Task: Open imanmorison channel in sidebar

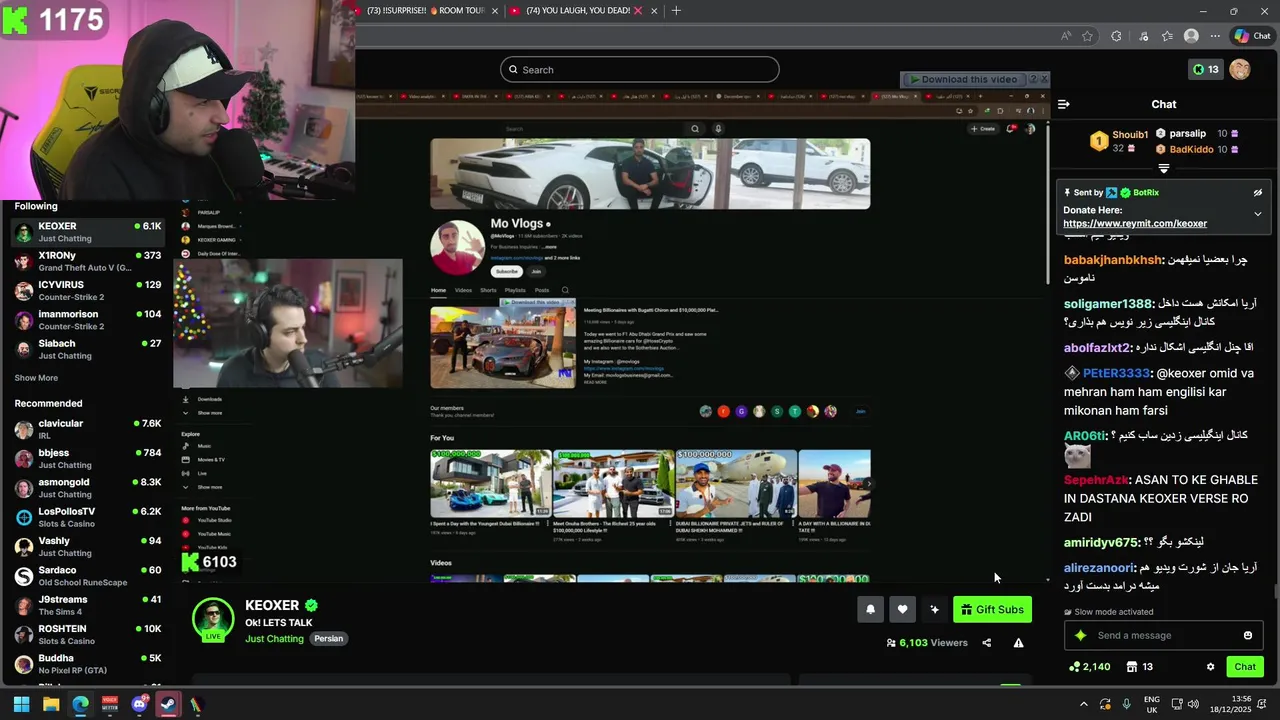Action: (88, 320)
